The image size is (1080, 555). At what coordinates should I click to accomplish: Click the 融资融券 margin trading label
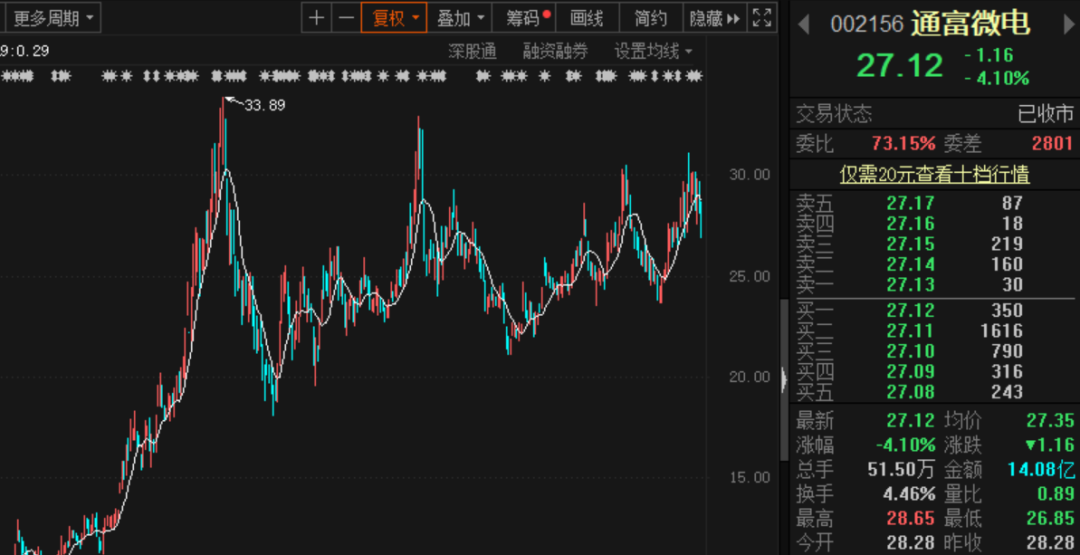[555, 51]
